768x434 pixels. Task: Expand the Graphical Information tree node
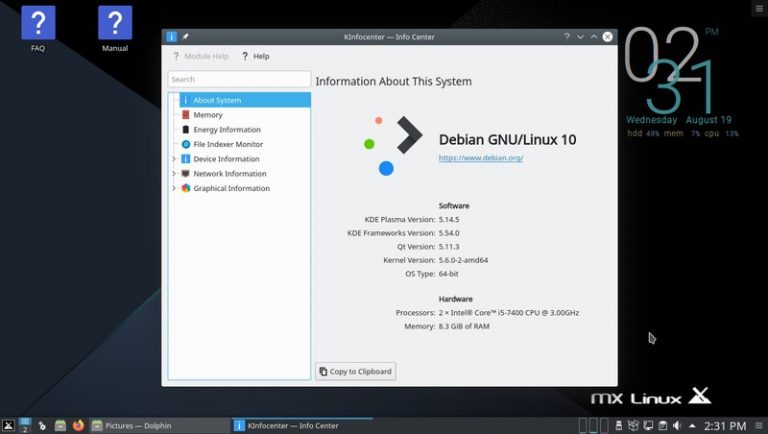[x=174, y=188]
